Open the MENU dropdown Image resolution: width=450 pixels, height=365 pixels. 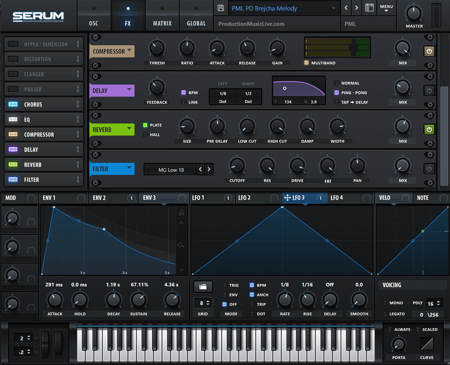click(x=386, y=8)
